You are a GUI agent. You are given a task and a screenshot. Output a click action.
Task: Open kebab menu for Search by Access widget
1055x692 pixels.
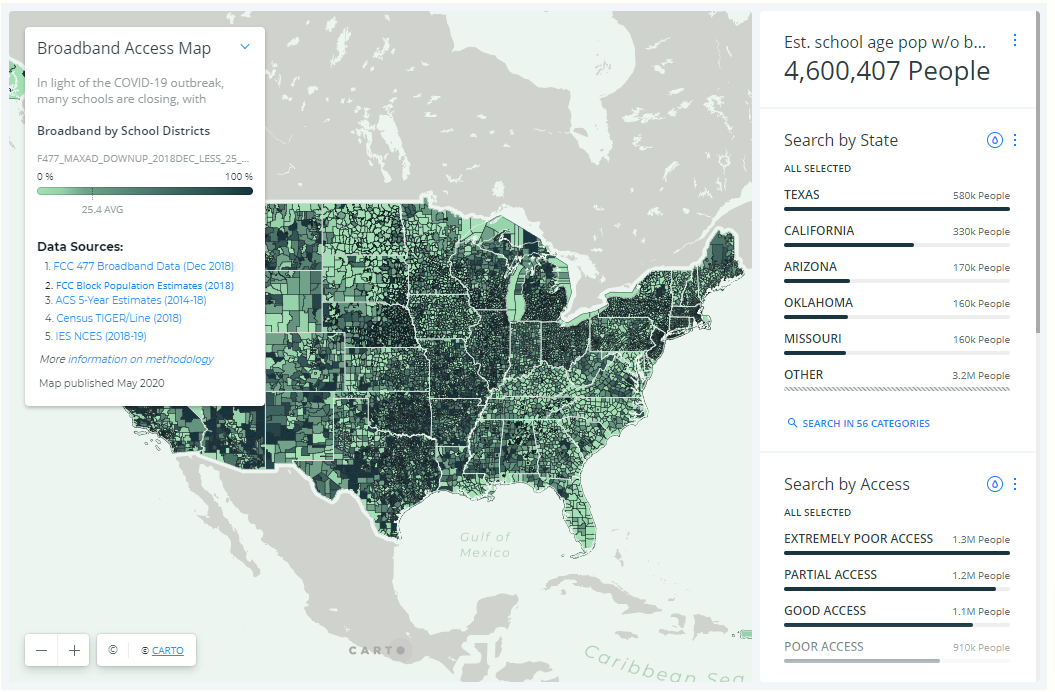[x=1015, y=484]
